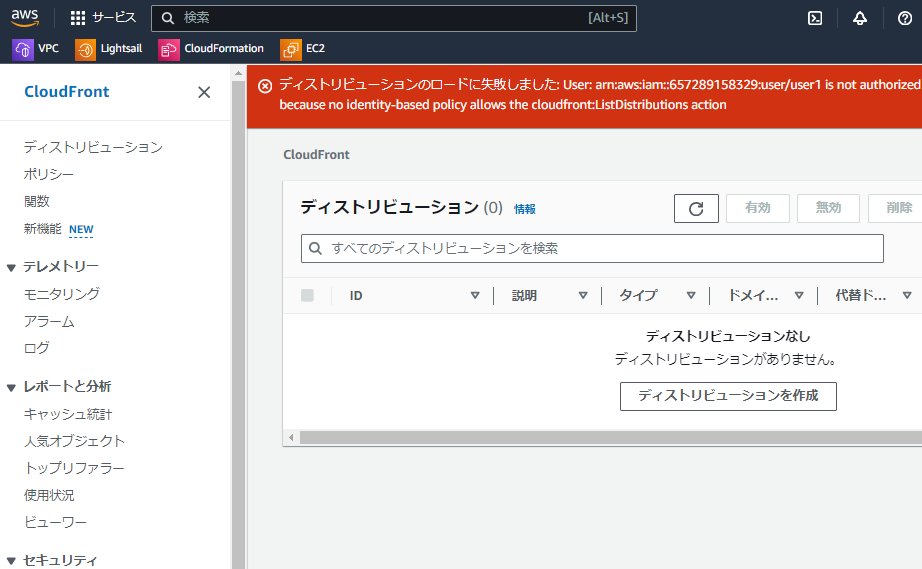The image size is (922, 569).
Task: Click the CloudFront sidebar title link
Action: [x=66, y=92]
